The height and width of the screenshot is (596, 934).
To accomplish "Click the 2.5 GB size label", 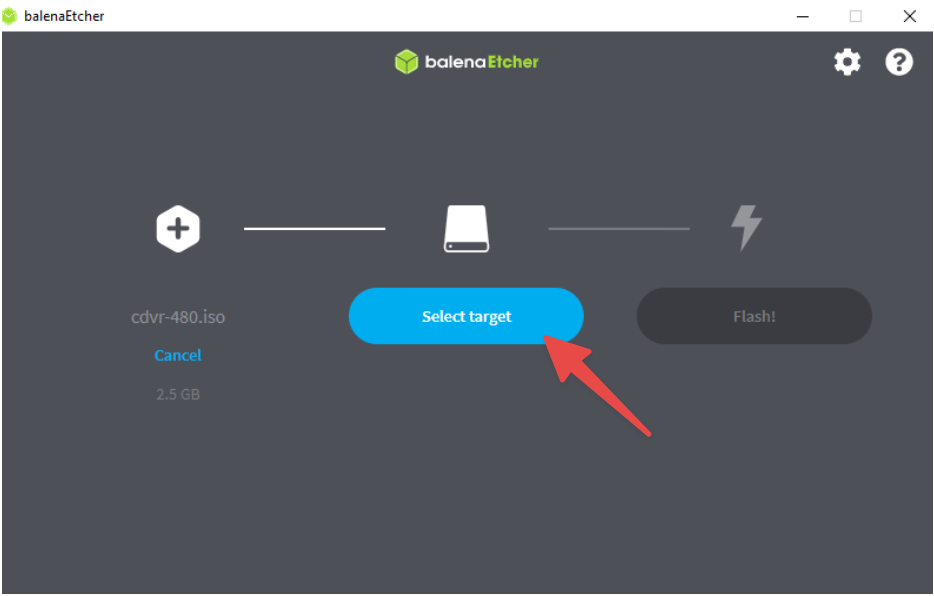I will [x=178, y=394].
